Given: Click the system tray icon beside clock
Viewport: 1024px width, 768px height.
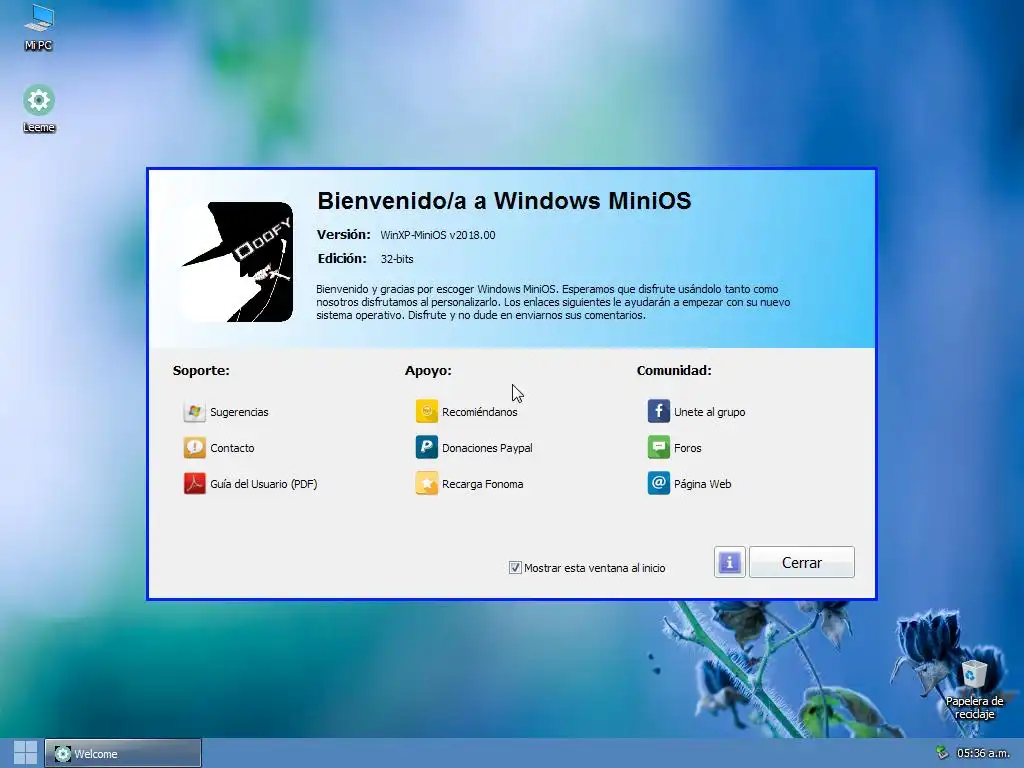Looking at the screenshot, I should pos(941,753).
